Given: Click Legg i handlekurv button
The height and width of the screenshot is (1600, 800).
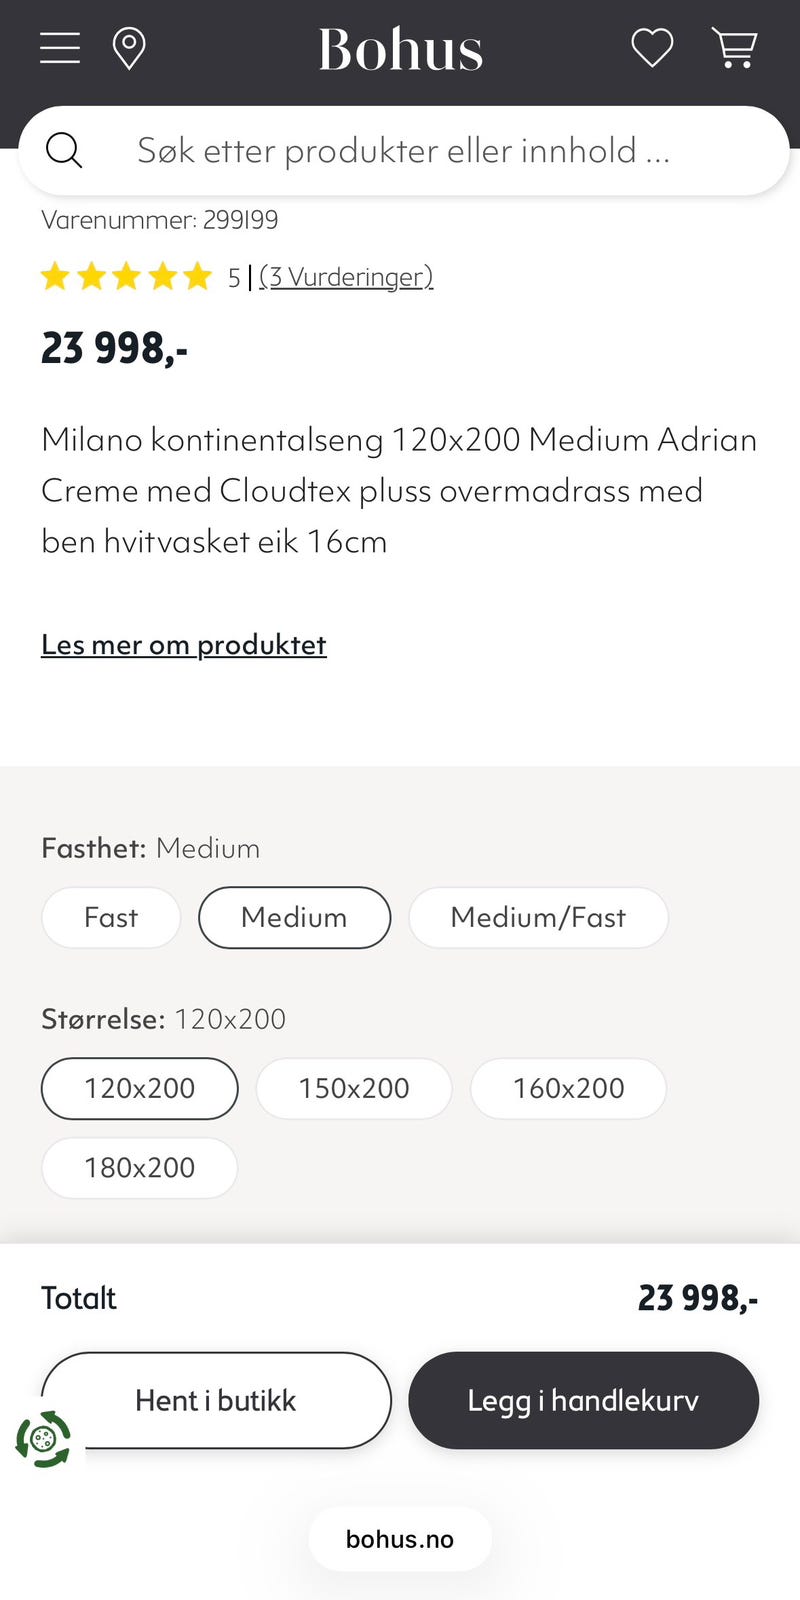Looking at the screenshot, I should point(583,1400).
